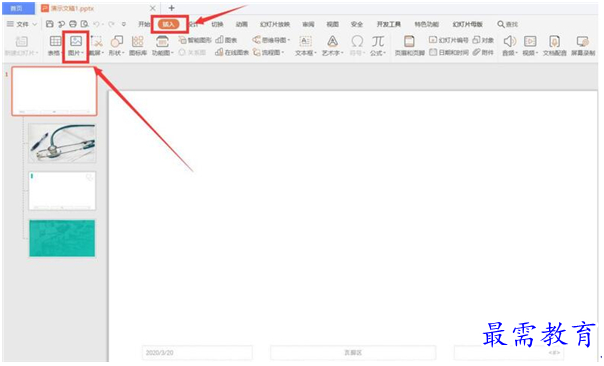Viewport: 604px width, 366px height.
Task: Click the Redo arrow icon
Action: 111,24
